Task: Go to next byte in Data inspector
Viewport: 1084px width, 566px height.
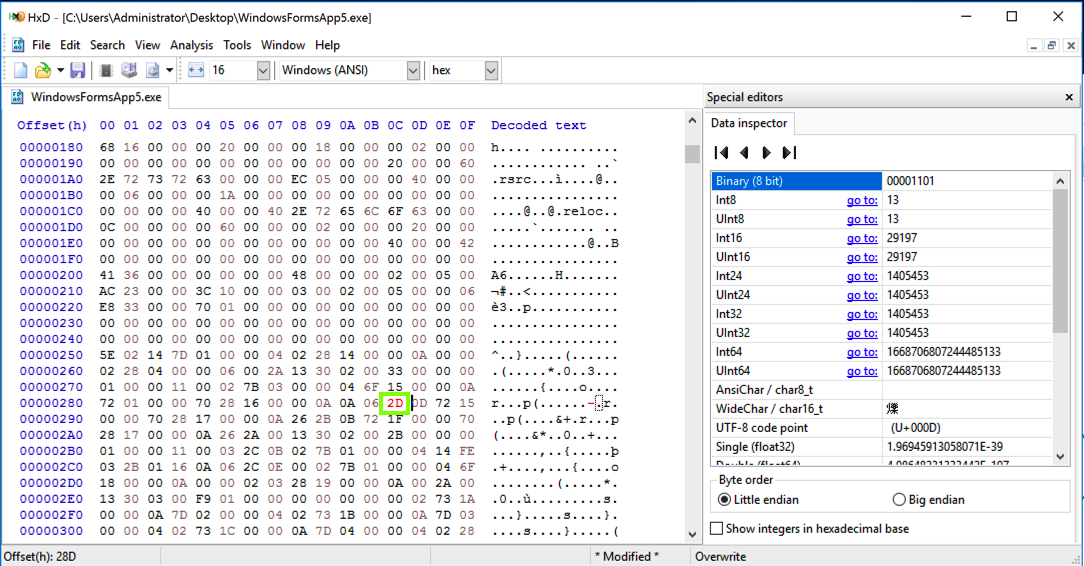Action: [x=766, y=153]
